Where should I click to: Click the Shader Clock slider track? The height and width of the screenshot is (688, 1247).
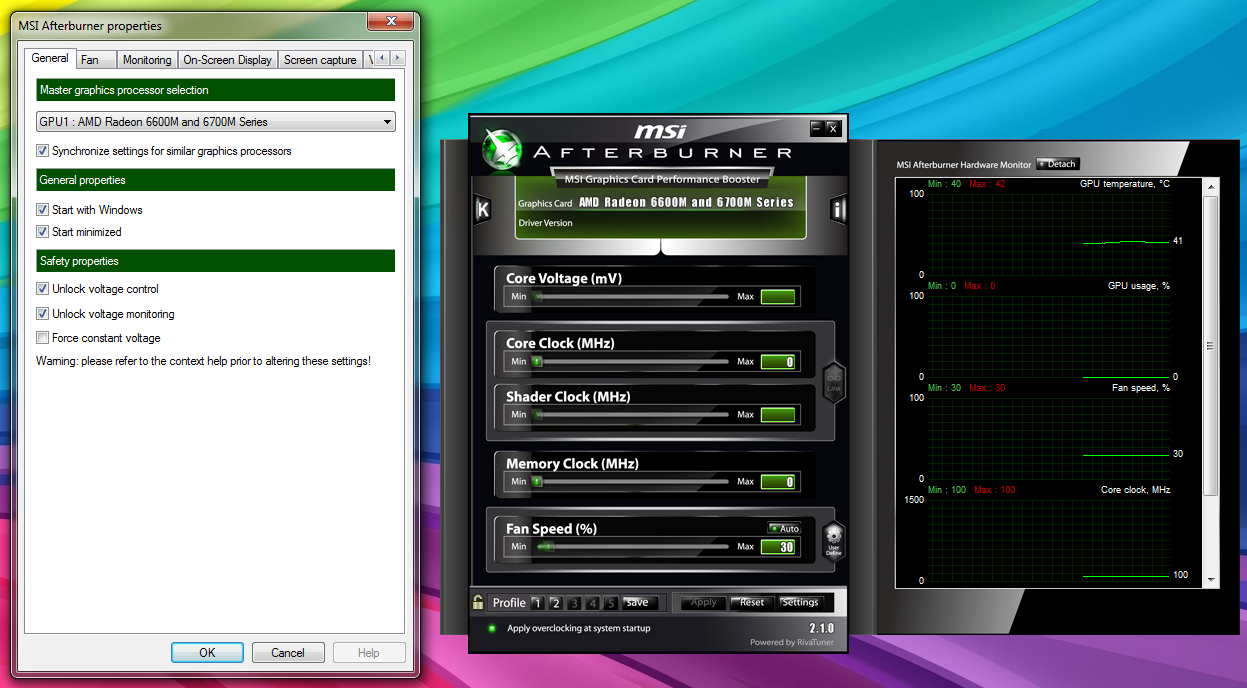pos(631,415)
